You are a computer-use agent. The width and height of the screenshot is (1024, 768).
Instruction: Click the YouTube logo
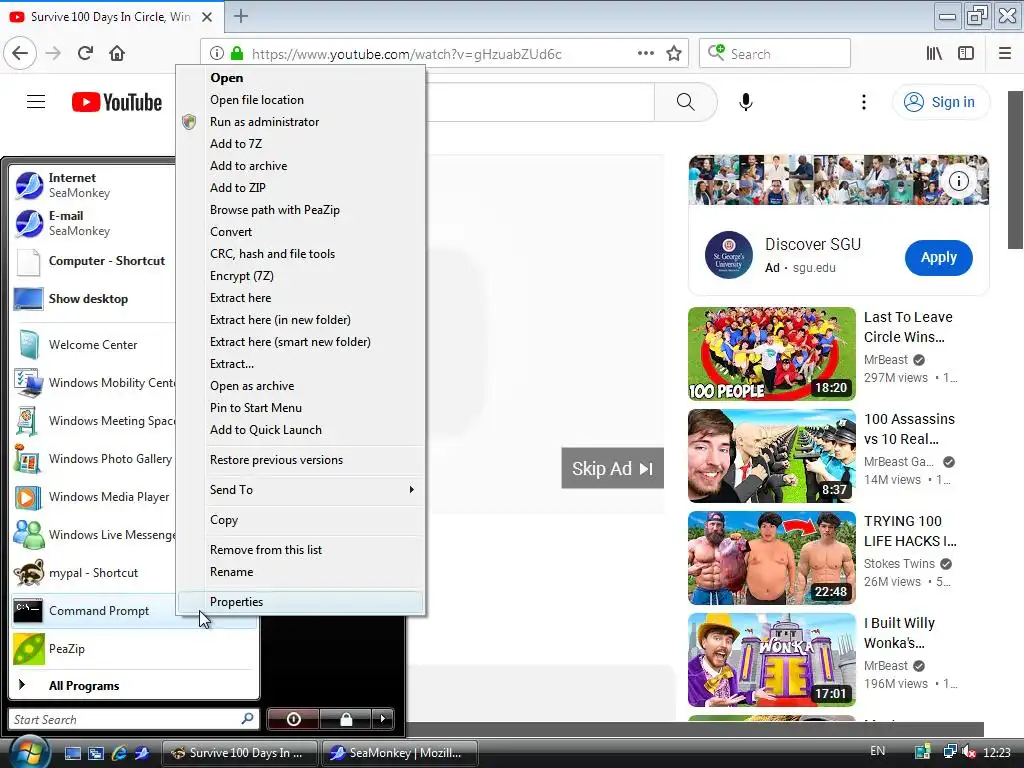[117, 102]
